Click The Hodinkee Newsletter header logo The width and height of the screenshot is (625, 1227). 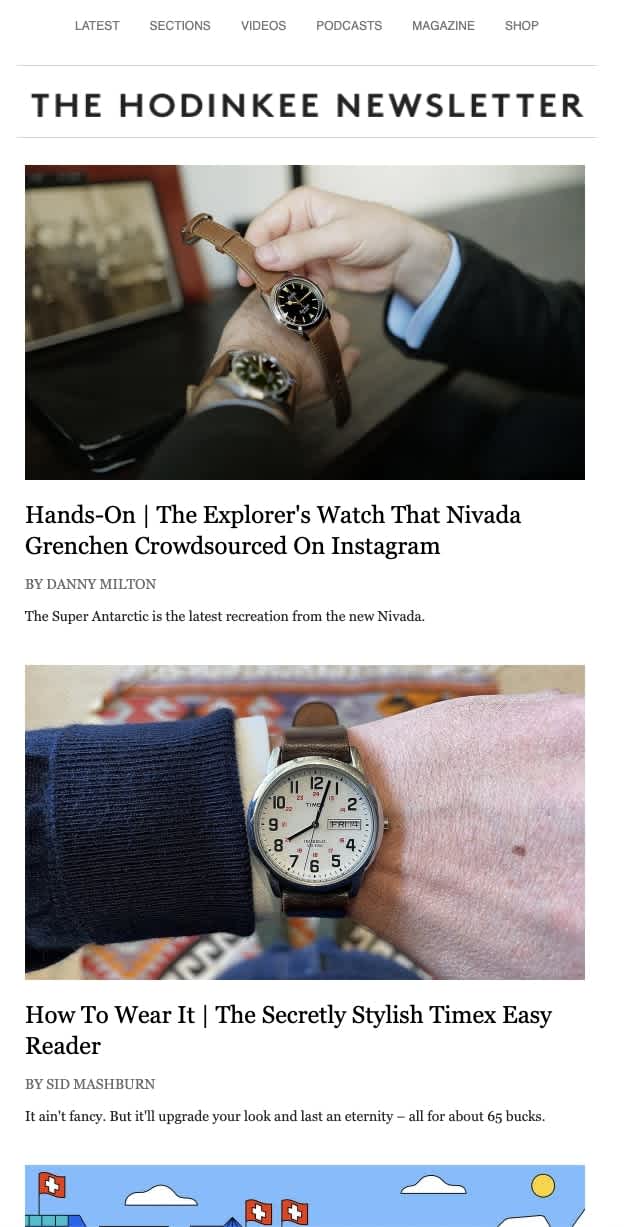(x=307, y=105)
